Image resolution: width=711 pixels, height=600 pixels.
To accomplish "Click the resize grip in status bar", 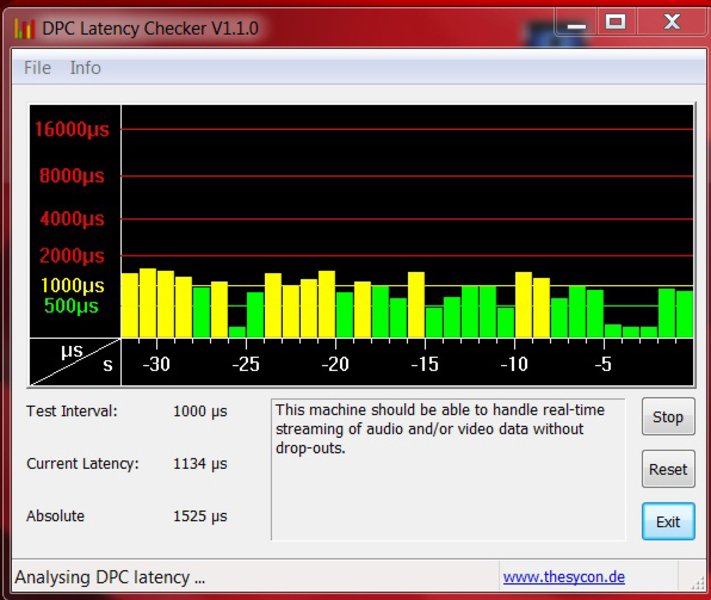I will click(698, 584).
